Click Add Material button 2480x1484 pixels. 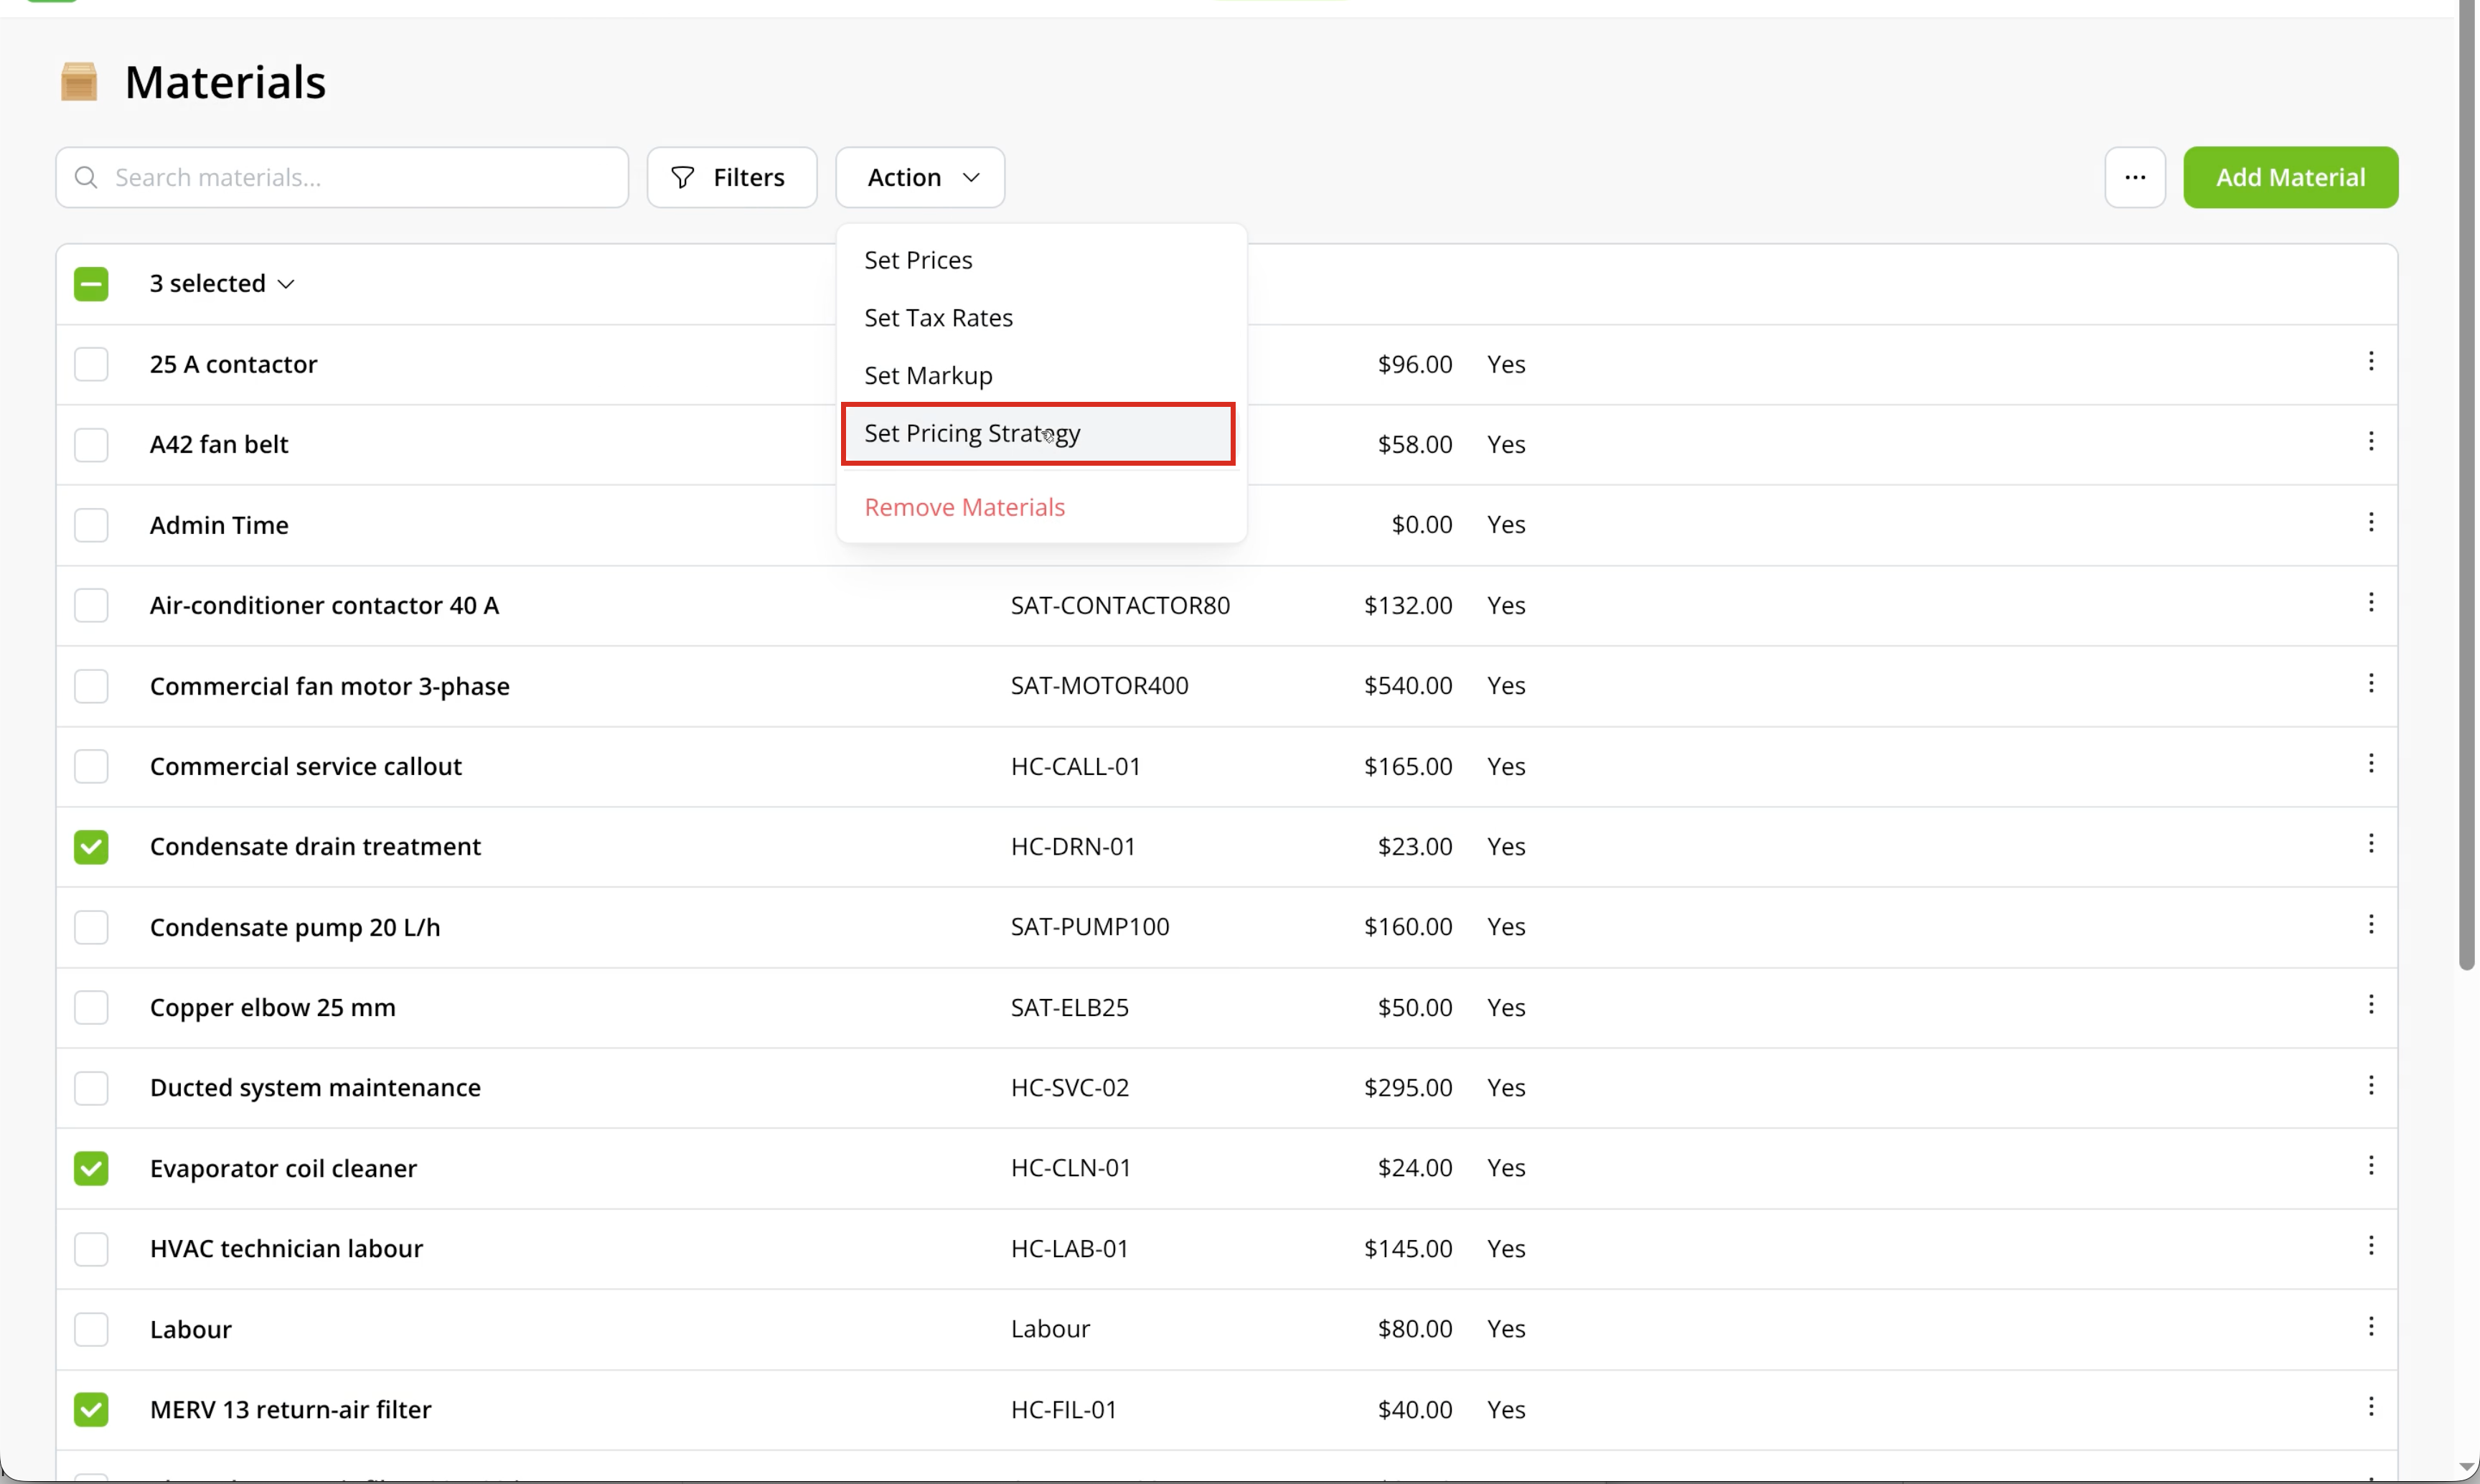pos(2290,178)
